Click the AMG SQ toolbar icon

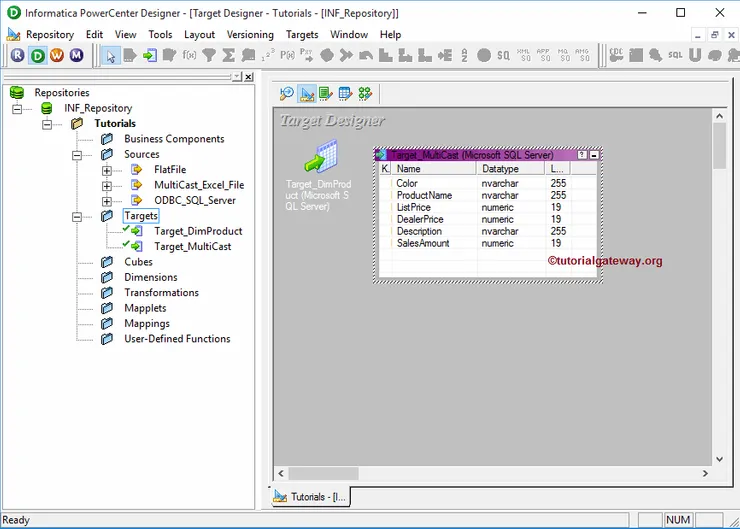pos(582,55)
